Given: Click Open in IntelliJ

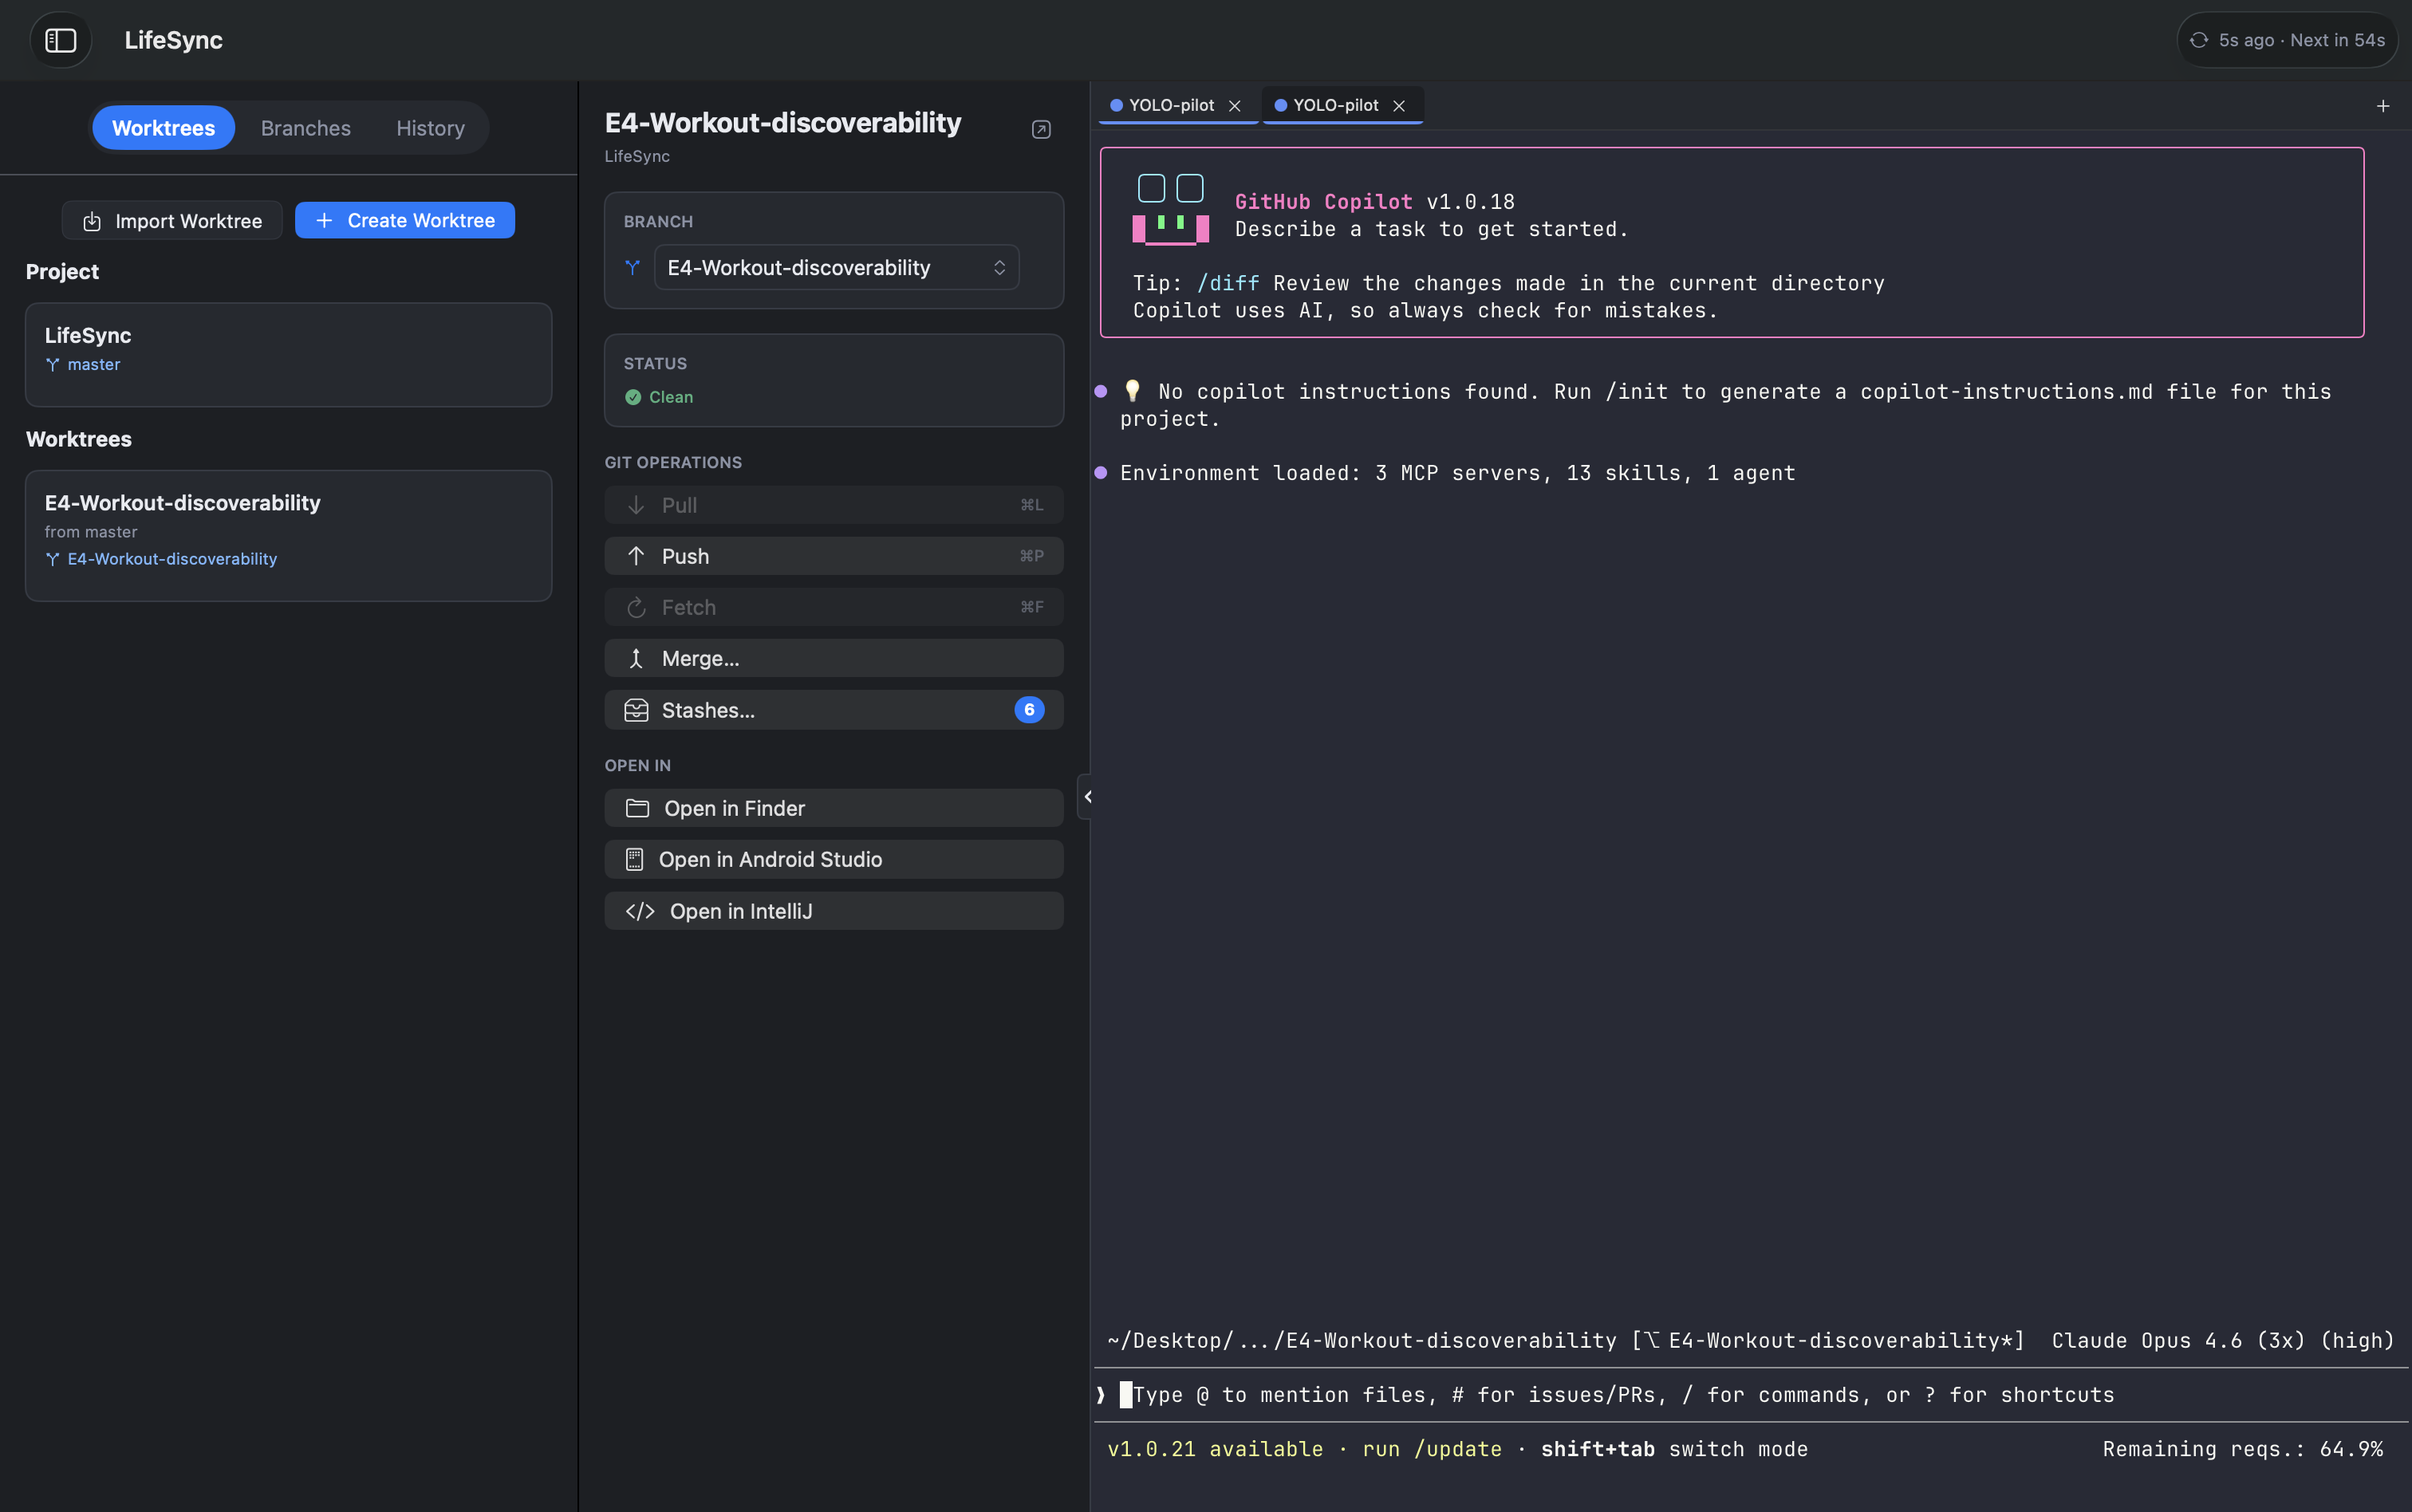Looking at the screenshot, I should 834,911.
